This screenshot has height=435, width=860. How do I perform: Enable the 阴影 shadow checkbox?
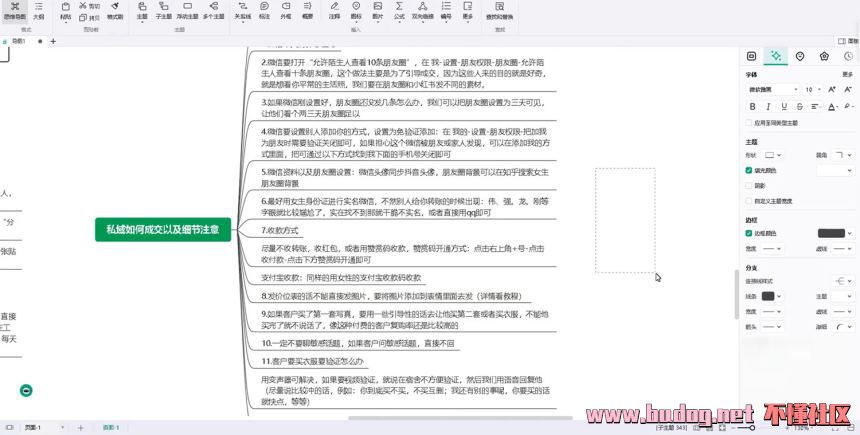(x=749, y=186)
